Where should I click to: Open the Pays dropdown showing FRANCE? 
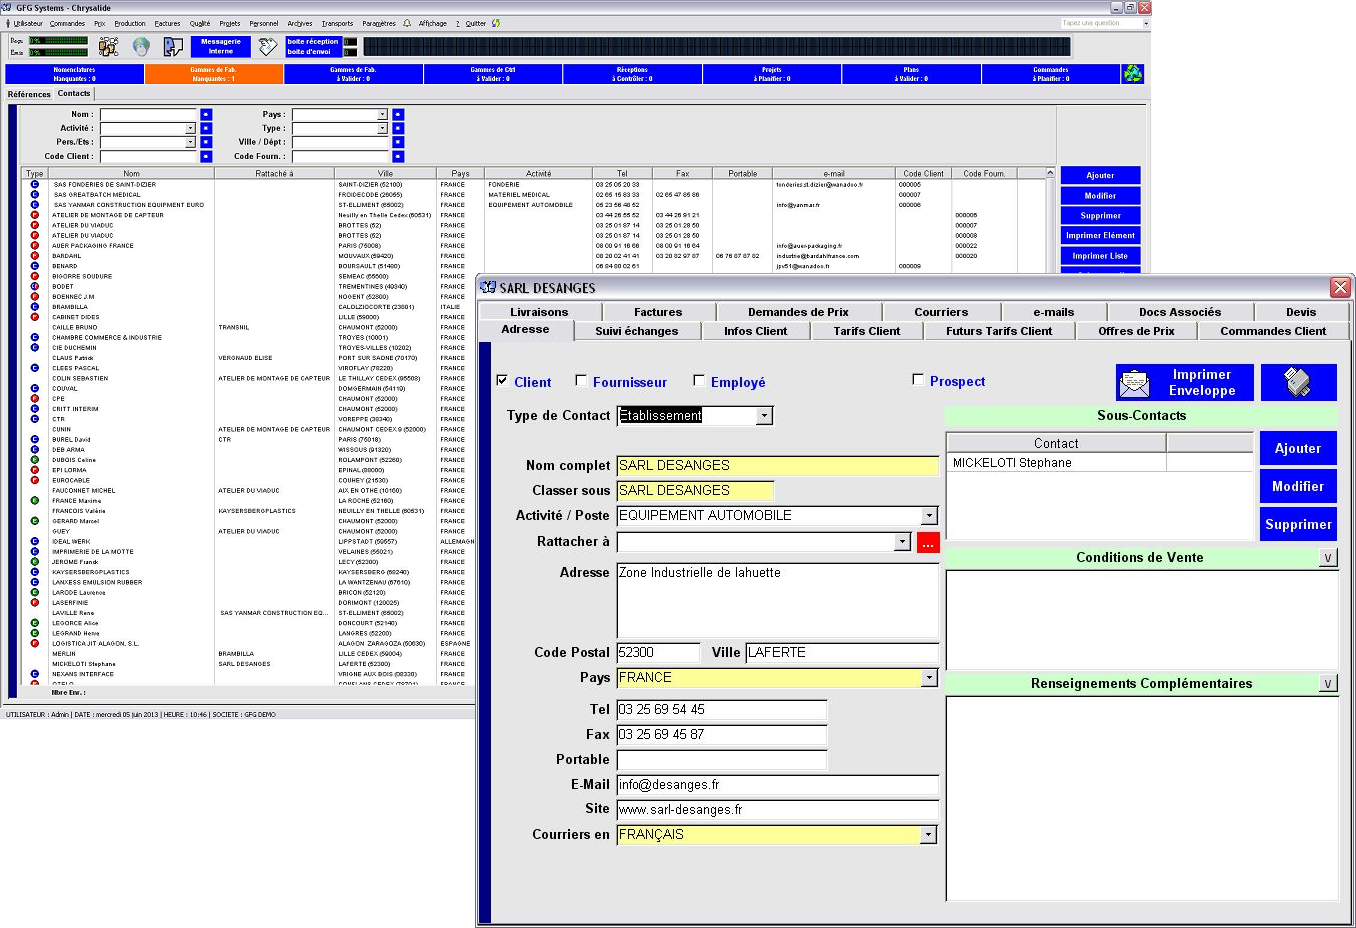(929, 678)
